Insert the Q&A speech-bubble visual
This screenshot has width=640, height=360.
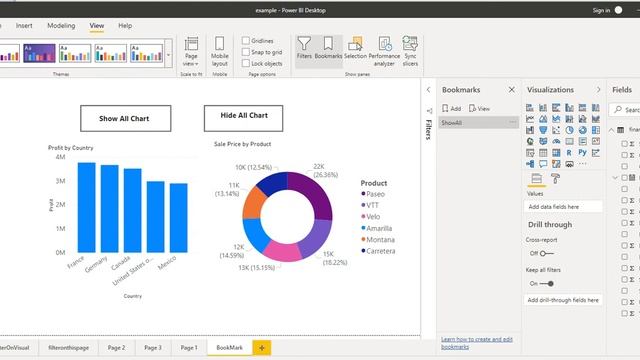tap(543, 164)
